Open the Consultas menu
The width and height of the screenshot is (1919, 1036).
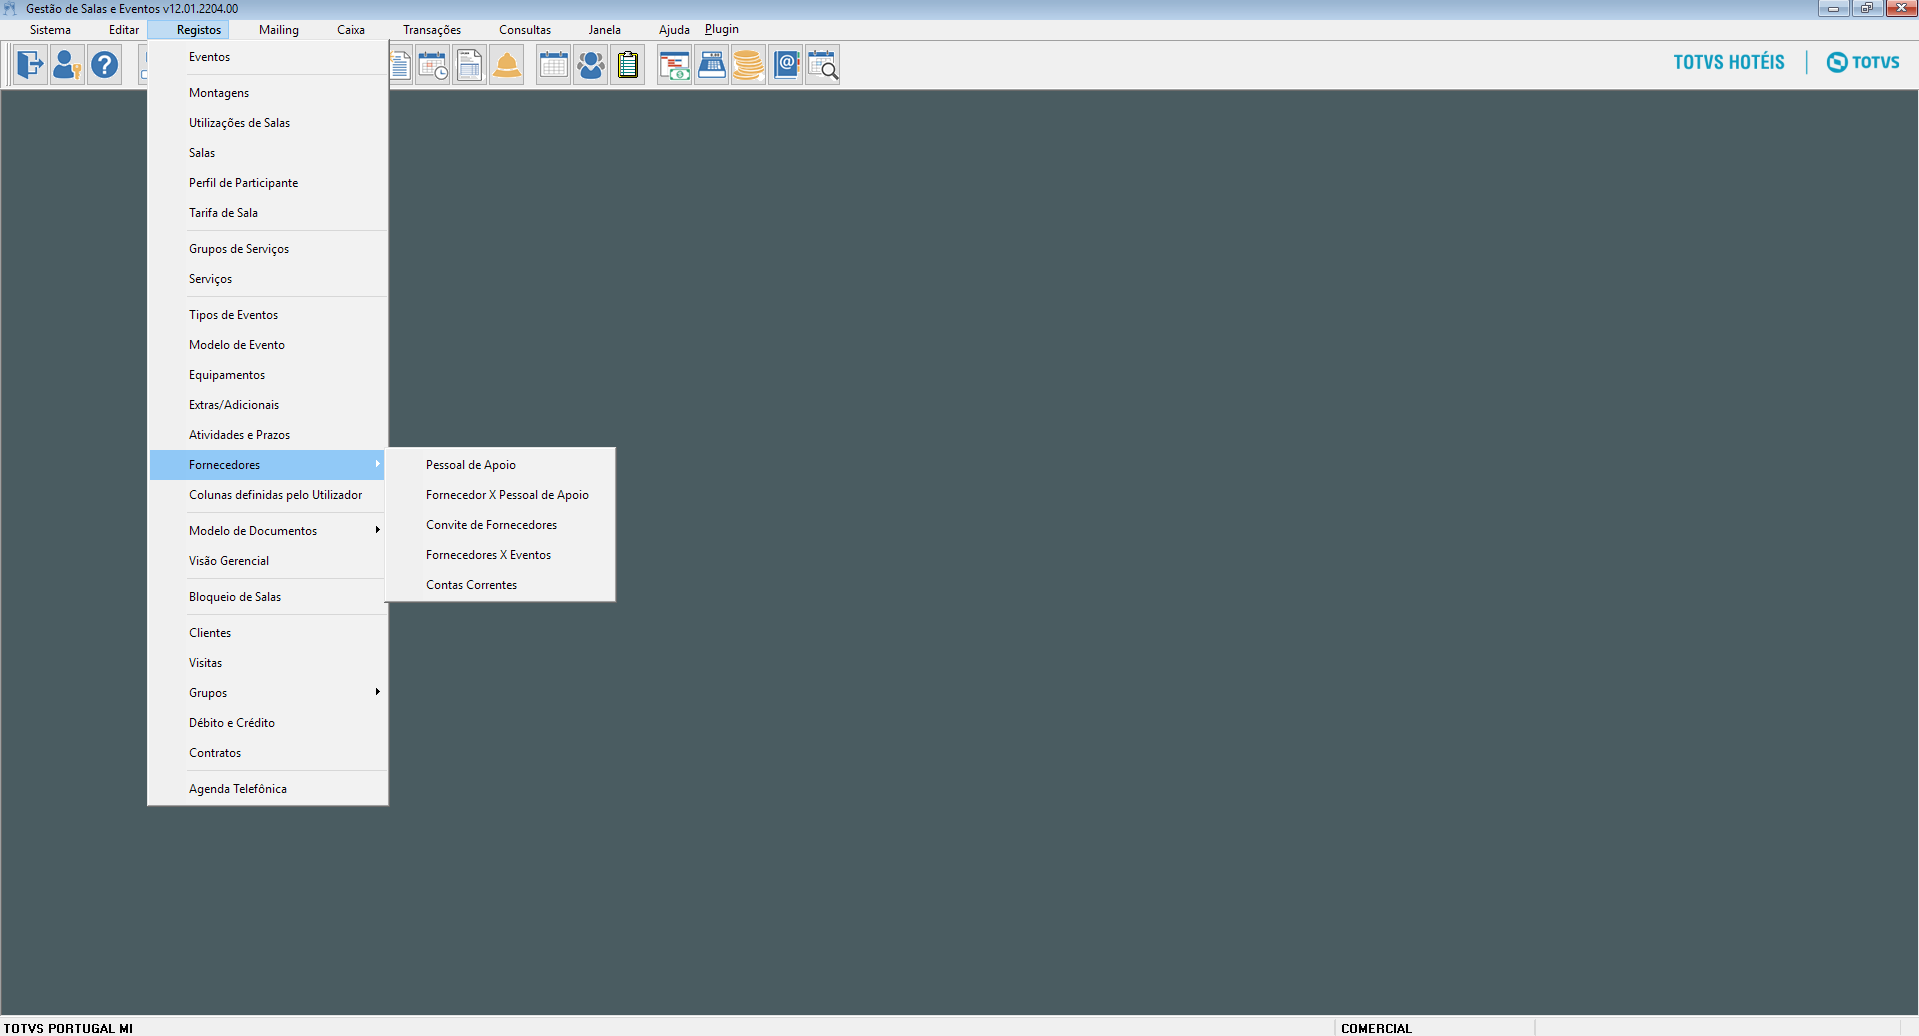pyautogui.click(x=525, y=30)
